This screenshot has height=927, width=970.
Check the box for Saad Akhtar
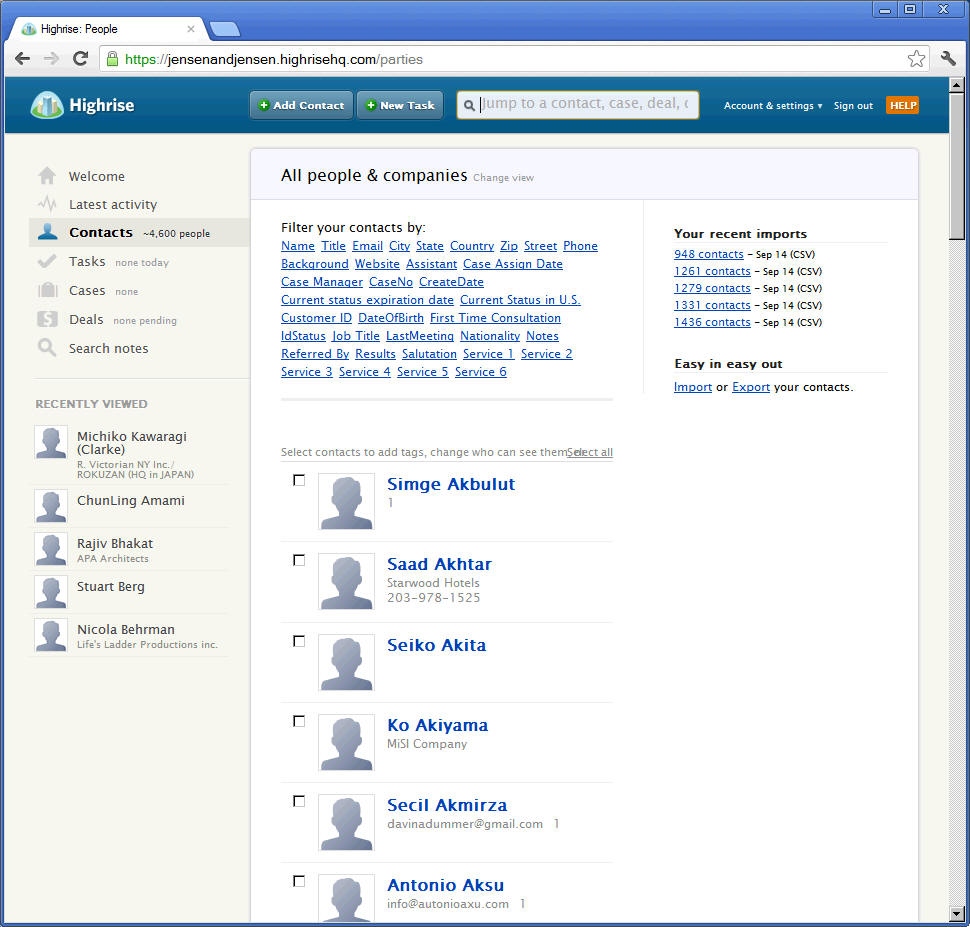pyautogui.click(x=299, y=560)
